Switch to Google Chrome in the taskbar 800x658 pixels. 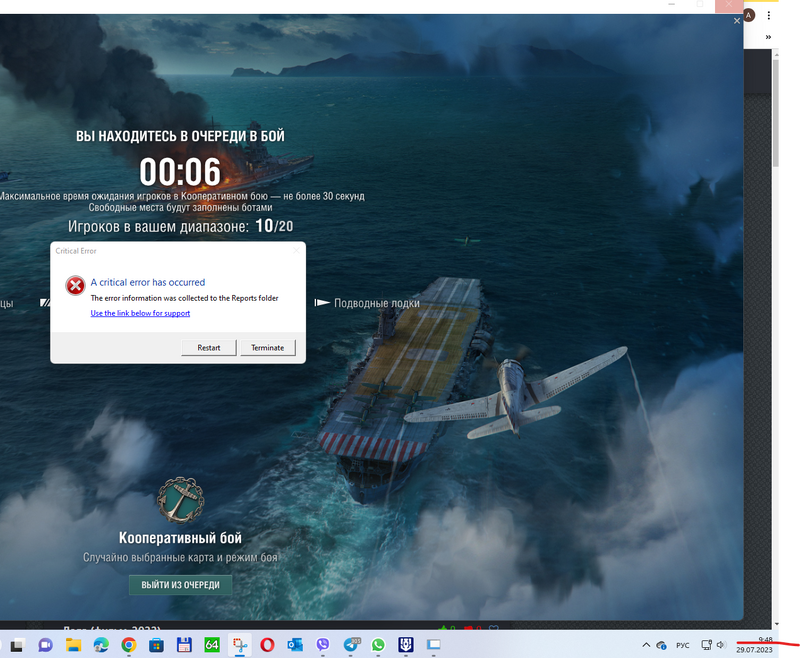[x=129, y=645]
